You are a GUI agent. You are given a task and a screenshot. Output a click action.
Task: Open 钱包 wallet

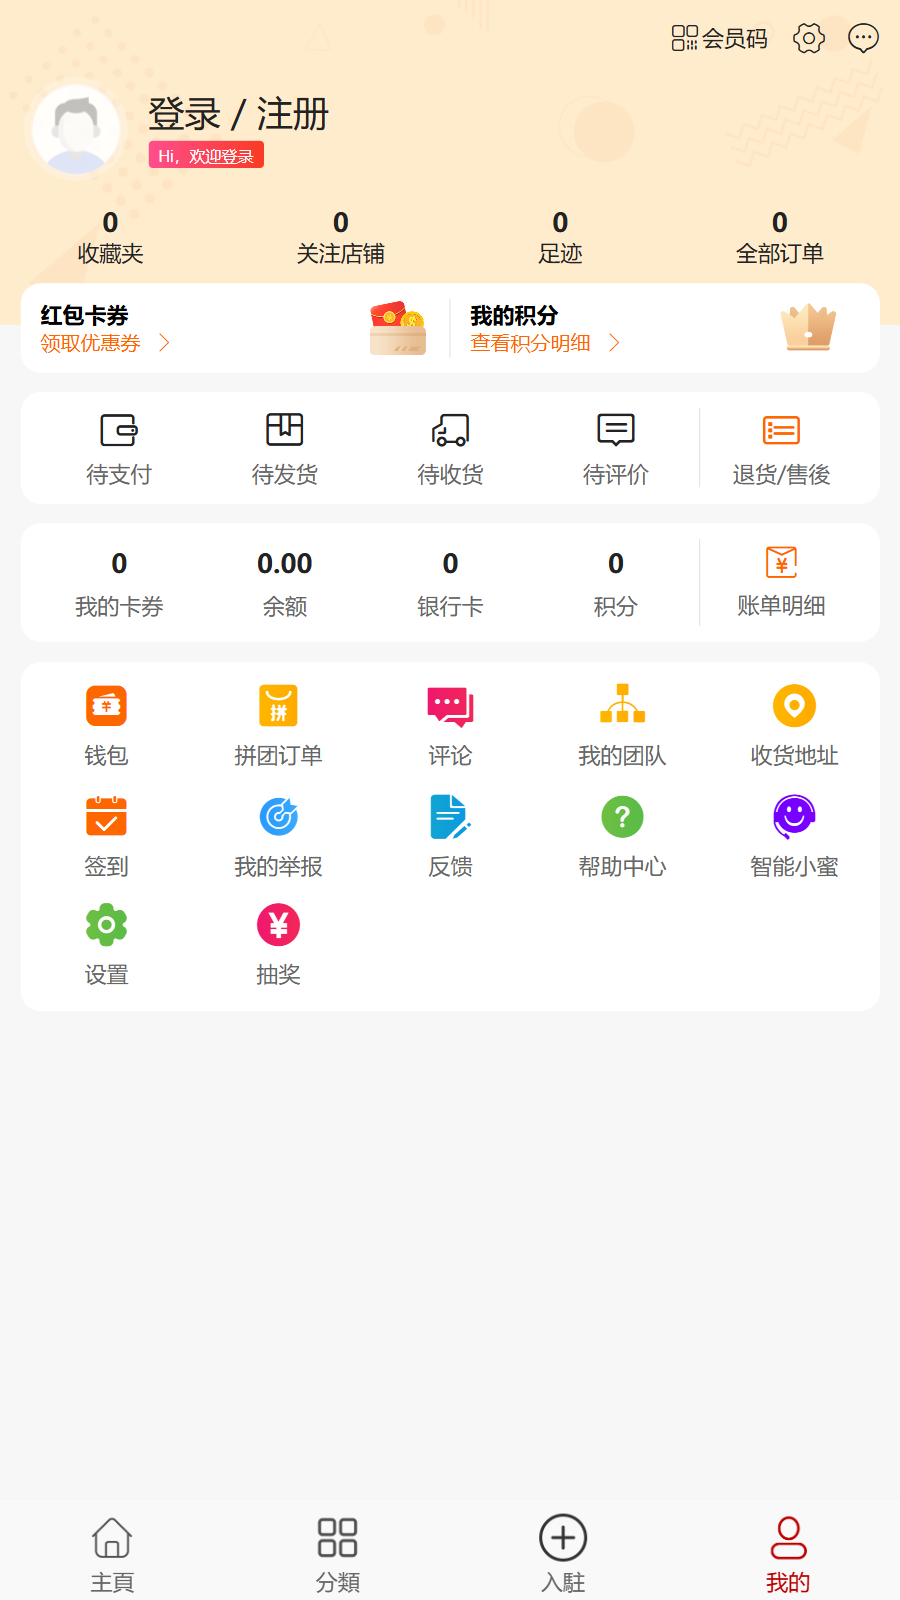click(x=106, y=726)
